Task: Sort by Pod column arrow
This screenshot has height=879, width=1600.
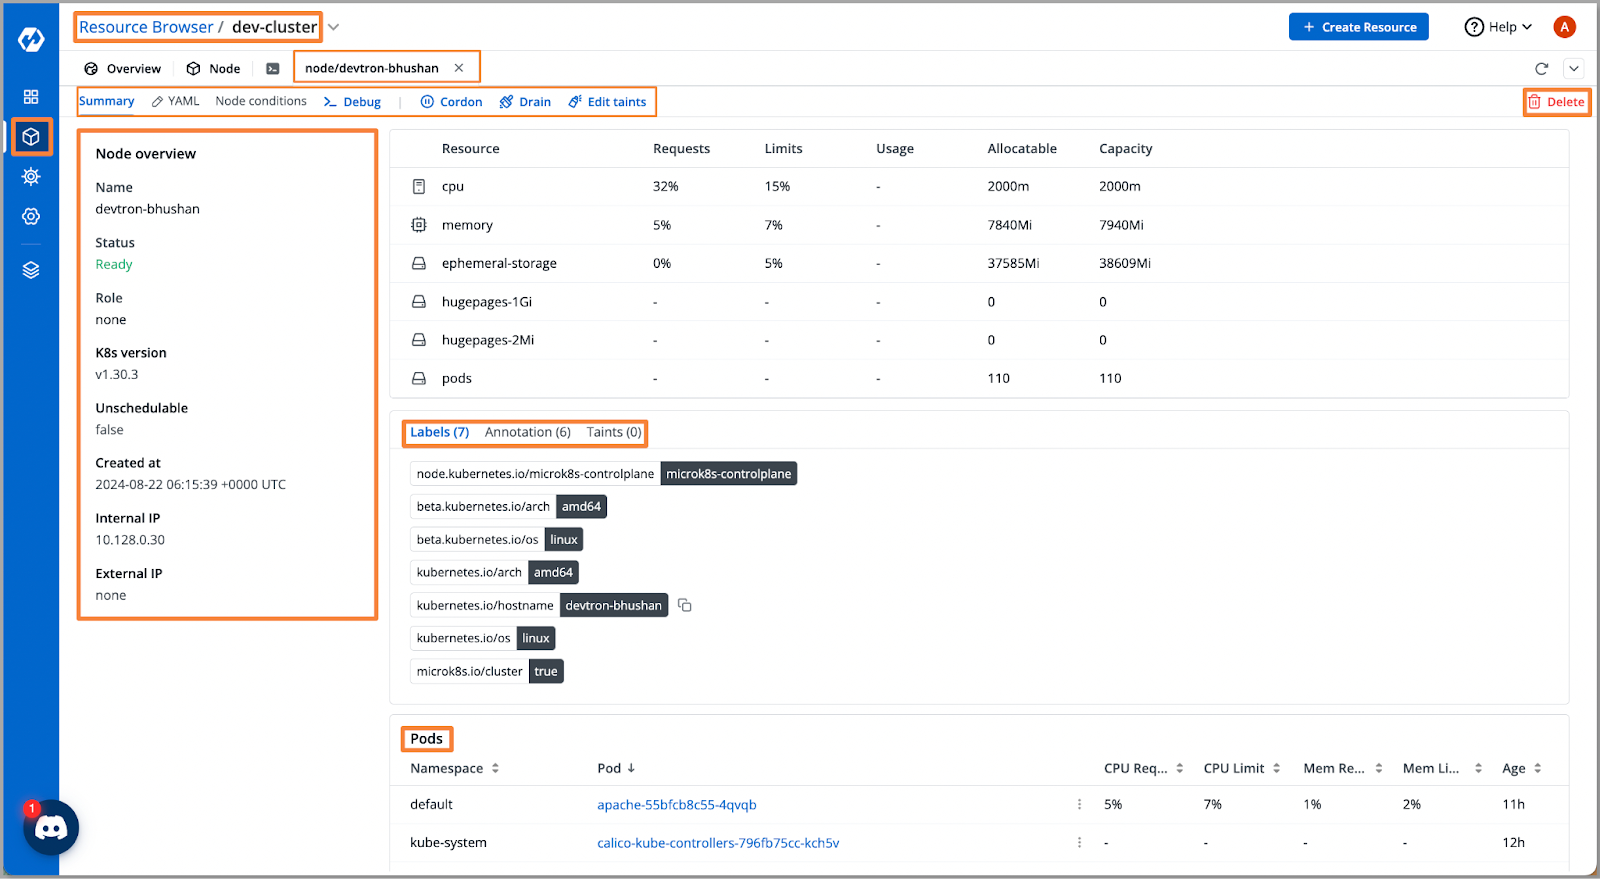Action: [x=631, y=768]
